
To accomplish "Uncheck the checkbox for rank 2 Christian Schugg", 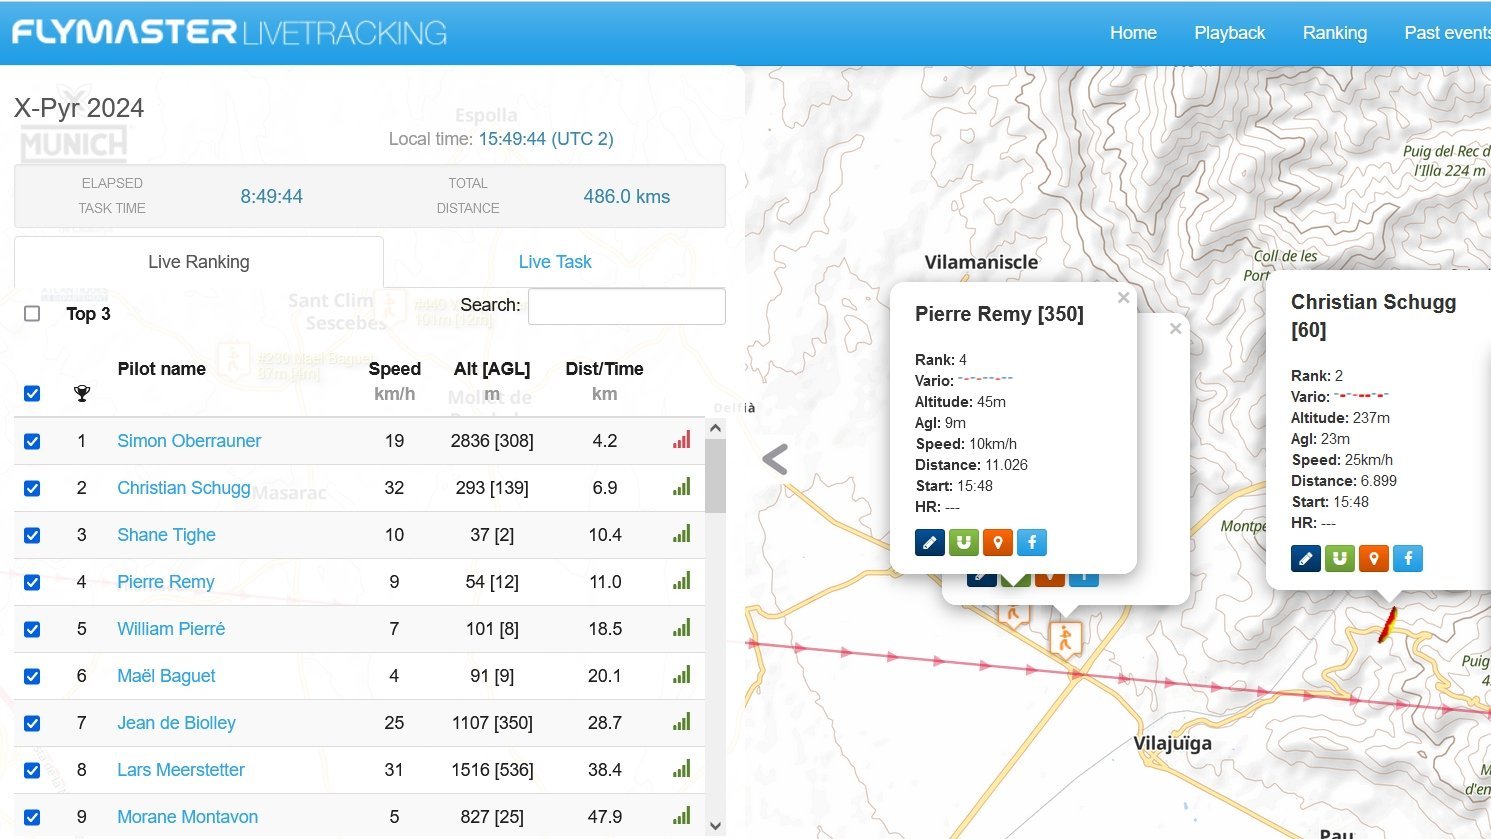I will [32, 488].
